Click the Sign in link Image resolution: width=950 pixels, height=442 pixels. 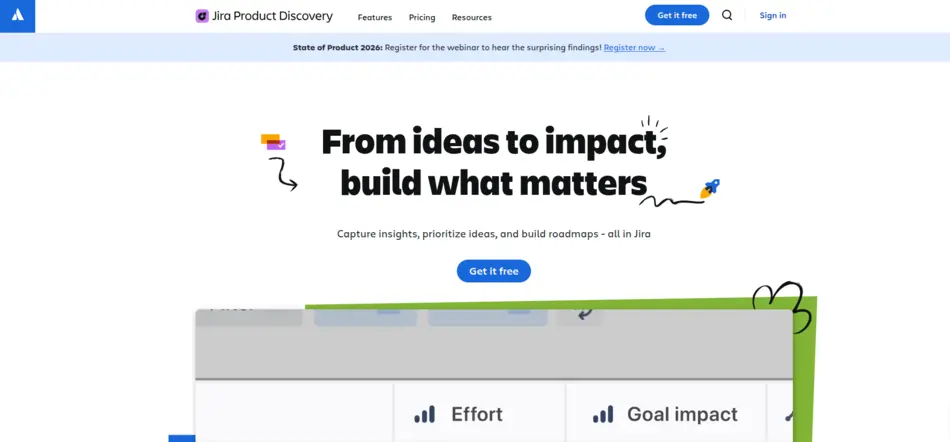point(772,15)
